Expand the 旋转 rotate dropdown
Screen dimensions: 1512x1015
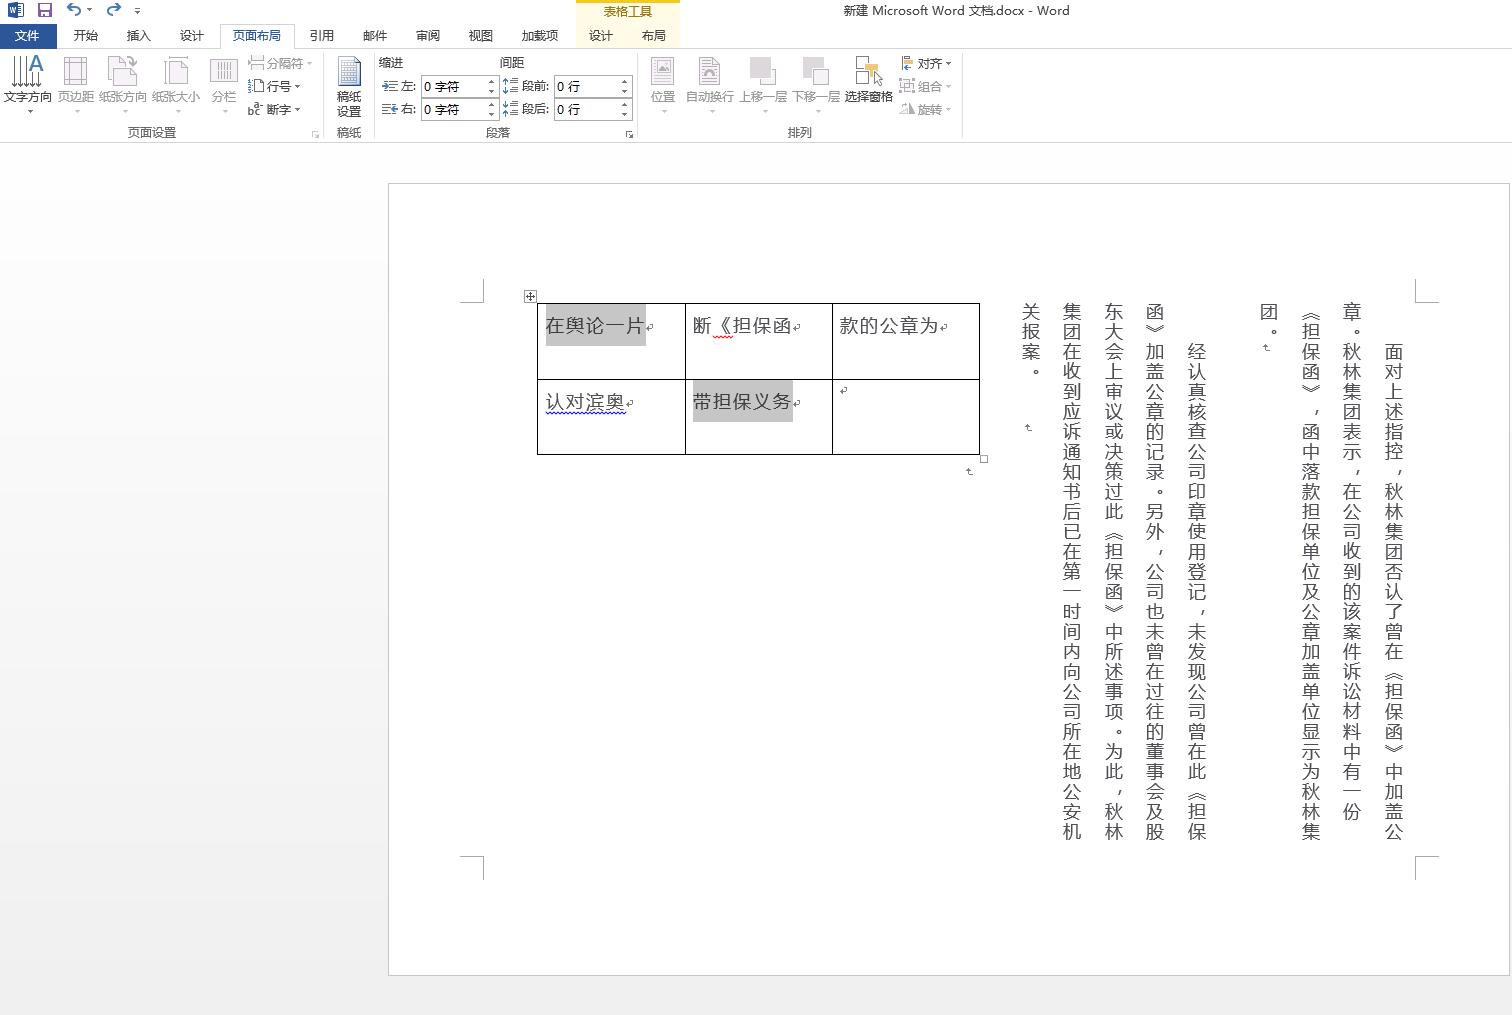(926, 109)
